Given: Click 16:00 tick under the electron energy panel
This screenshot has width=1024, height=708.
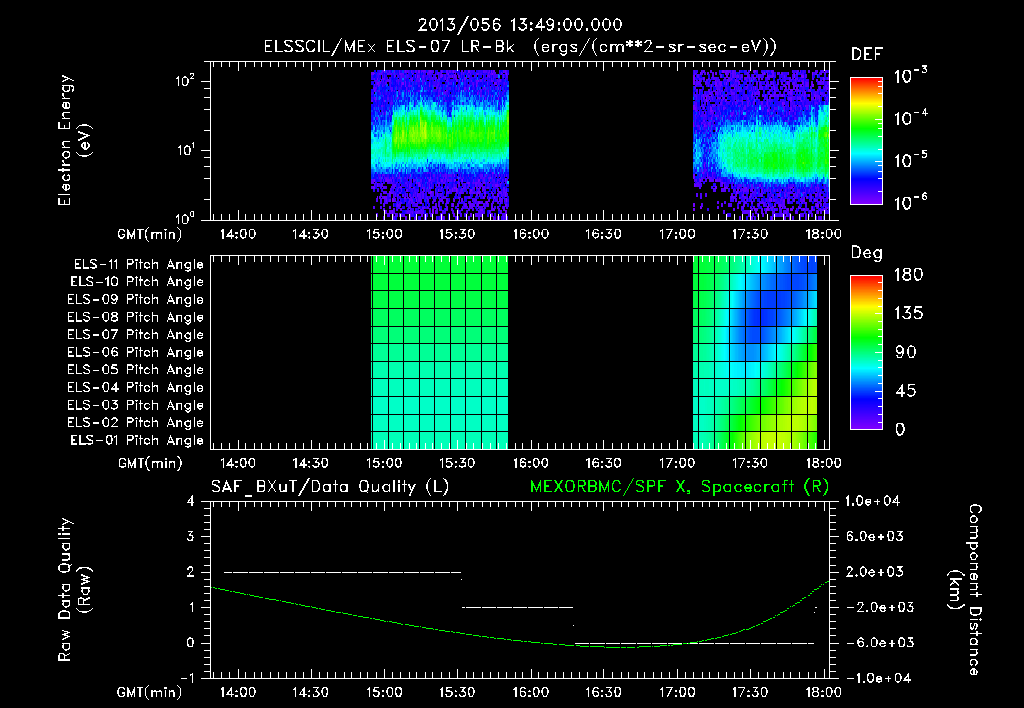Looking at the screenshot, I should click(530, 234).
